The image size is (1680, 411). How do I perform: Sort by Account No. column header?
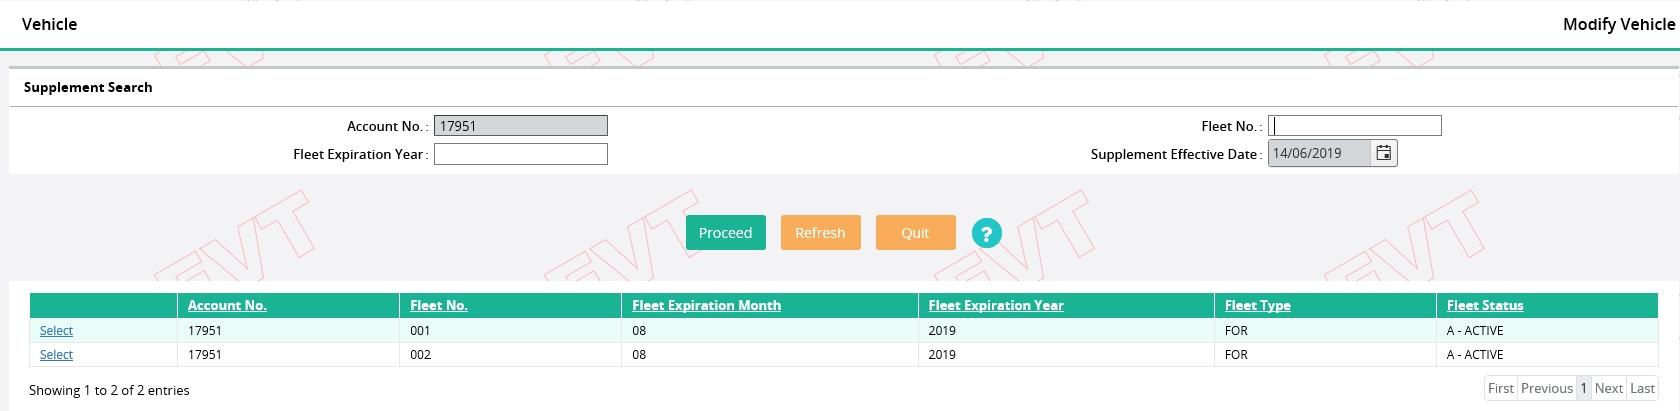point(227,306)
